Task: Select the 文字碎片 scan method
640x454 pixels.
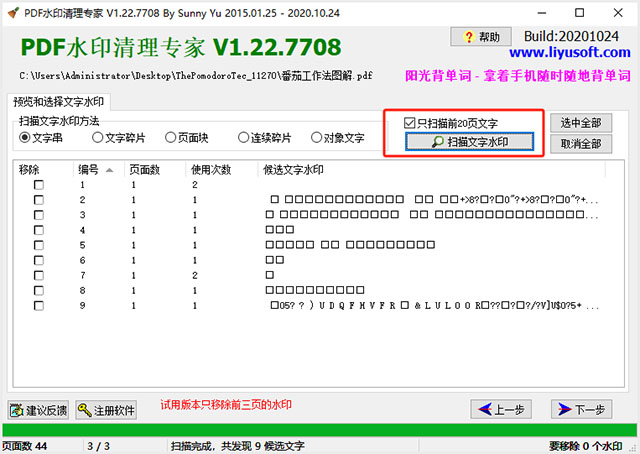Action: point(119,138)
